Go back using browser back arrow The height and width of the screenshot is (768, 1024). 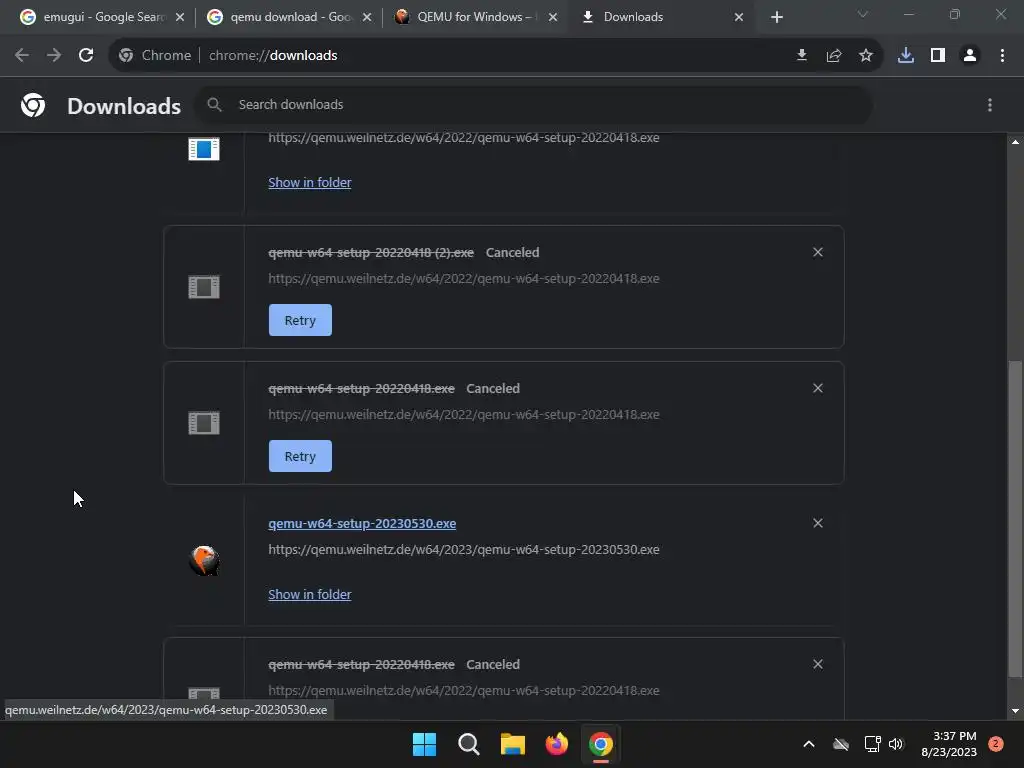[x=22, y=56]
